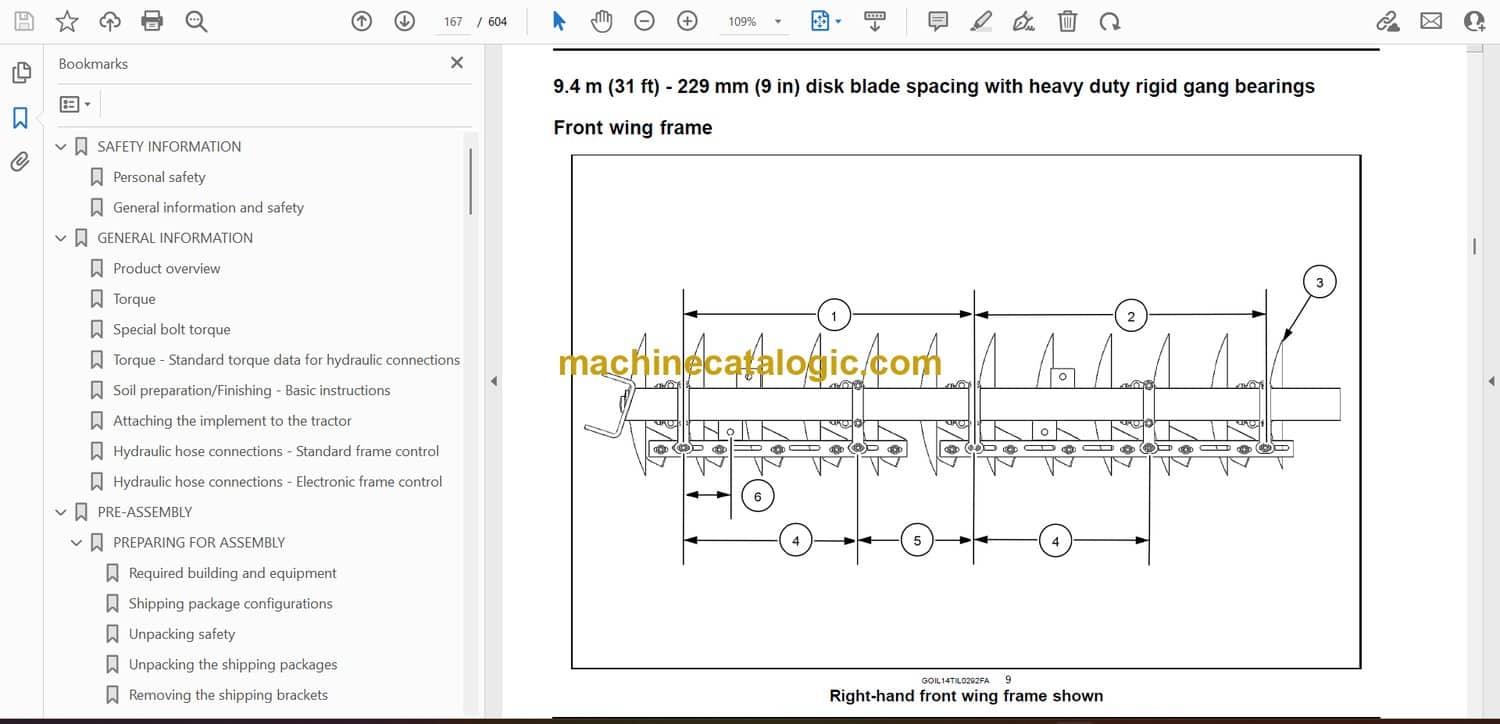The width and height of the screenshot is (1500, 724).
Task: Send the file by email
Action: (x=1431, y=21)
